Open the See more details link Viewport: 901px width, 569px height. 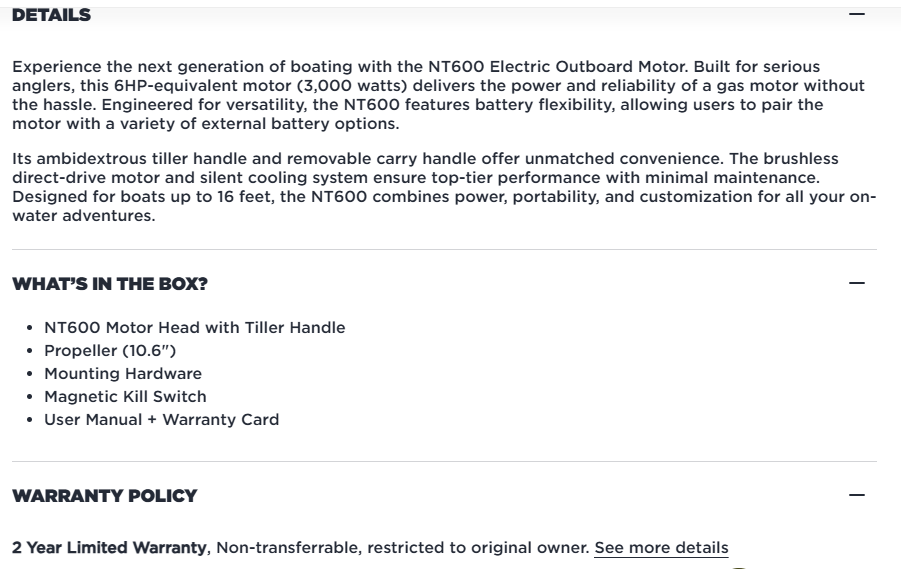click(661, 548)
